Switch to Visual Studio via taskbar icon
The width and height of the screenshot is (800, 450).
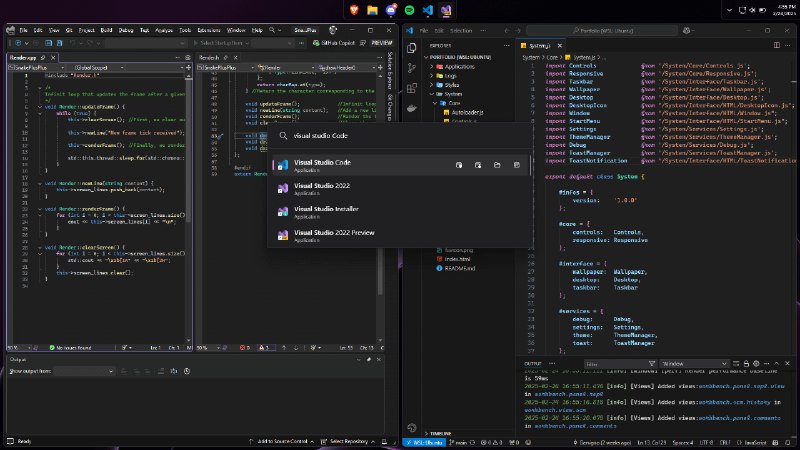[446, 10]
